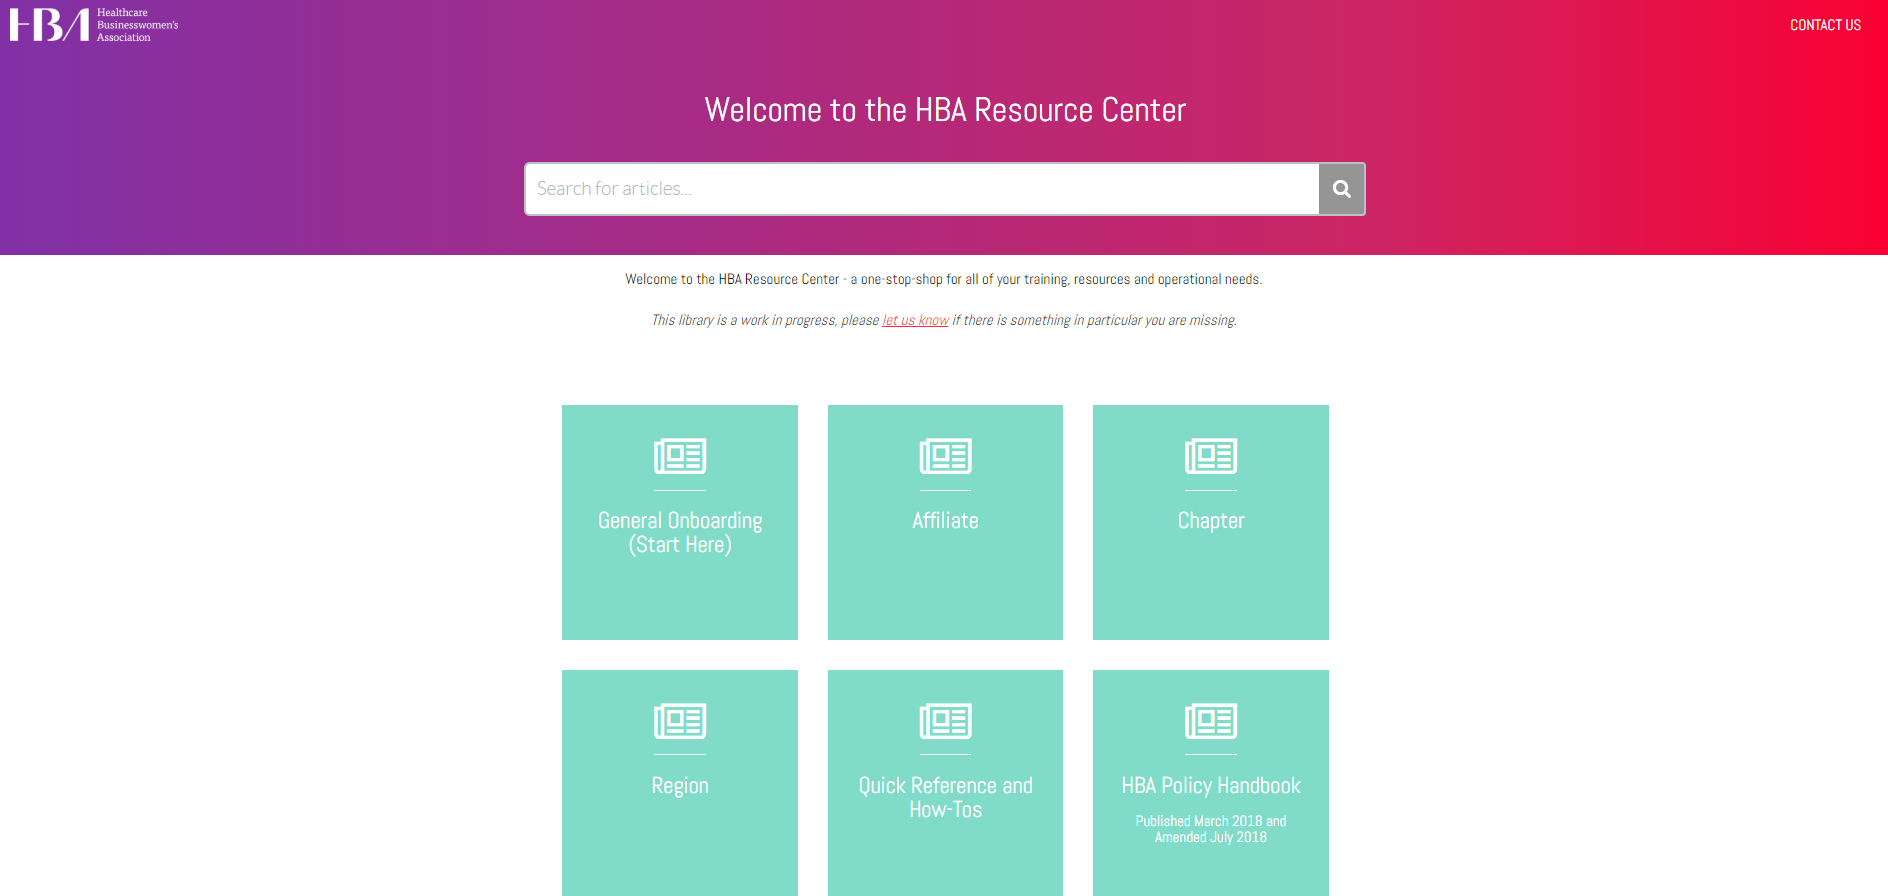
Task: Click the newspaper icon on Chapter card
Action: coord(1211,456)
